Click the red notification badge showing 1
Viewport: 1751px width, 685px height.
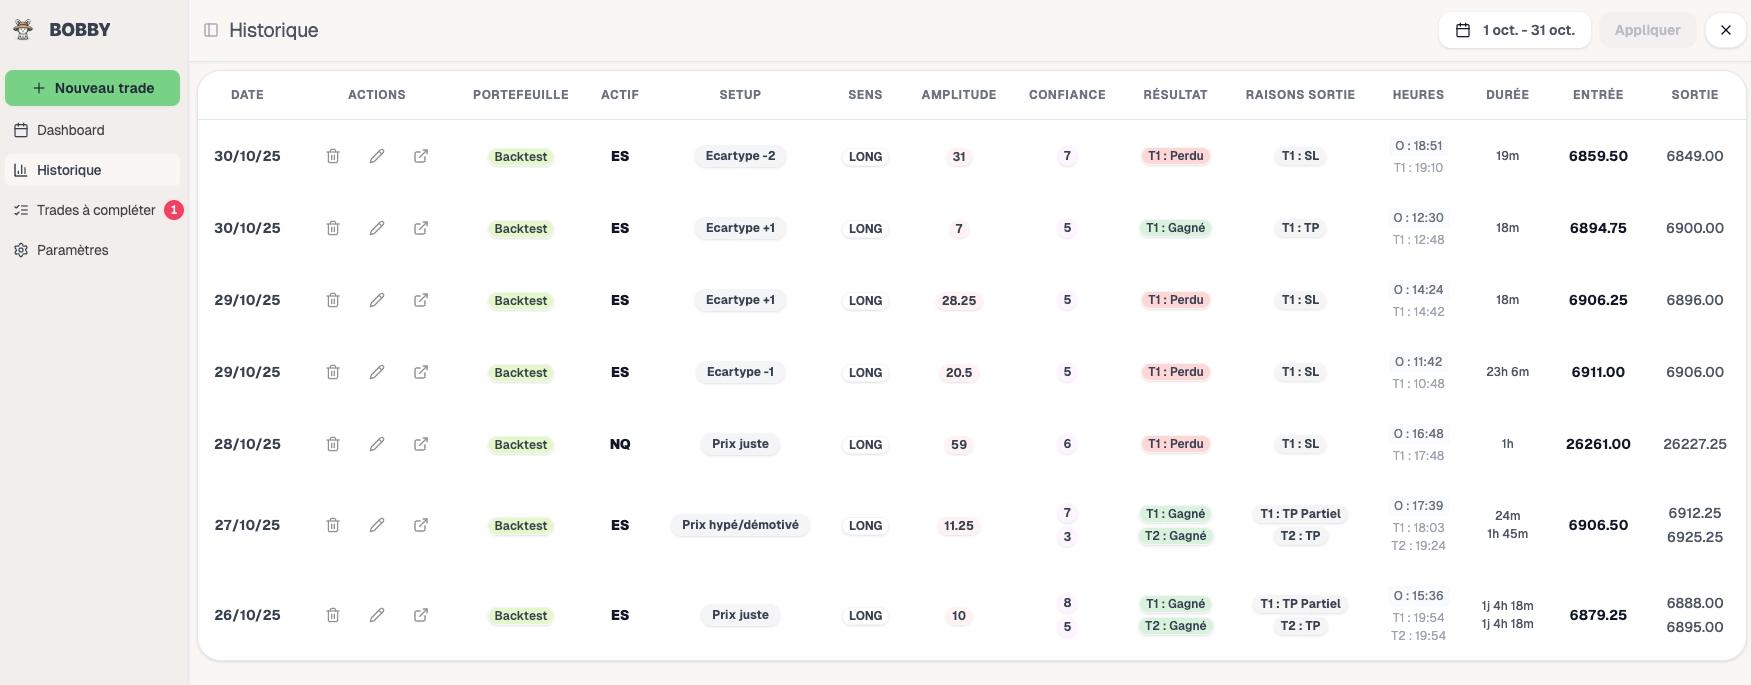tap(172, 210)
